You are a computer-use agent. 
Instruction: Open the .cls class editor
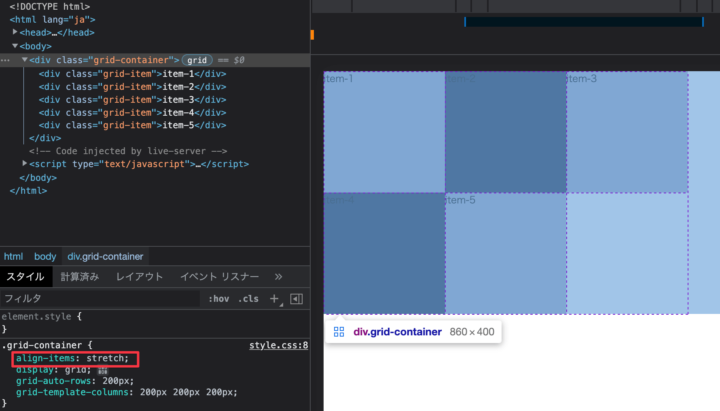pos(248,298)
